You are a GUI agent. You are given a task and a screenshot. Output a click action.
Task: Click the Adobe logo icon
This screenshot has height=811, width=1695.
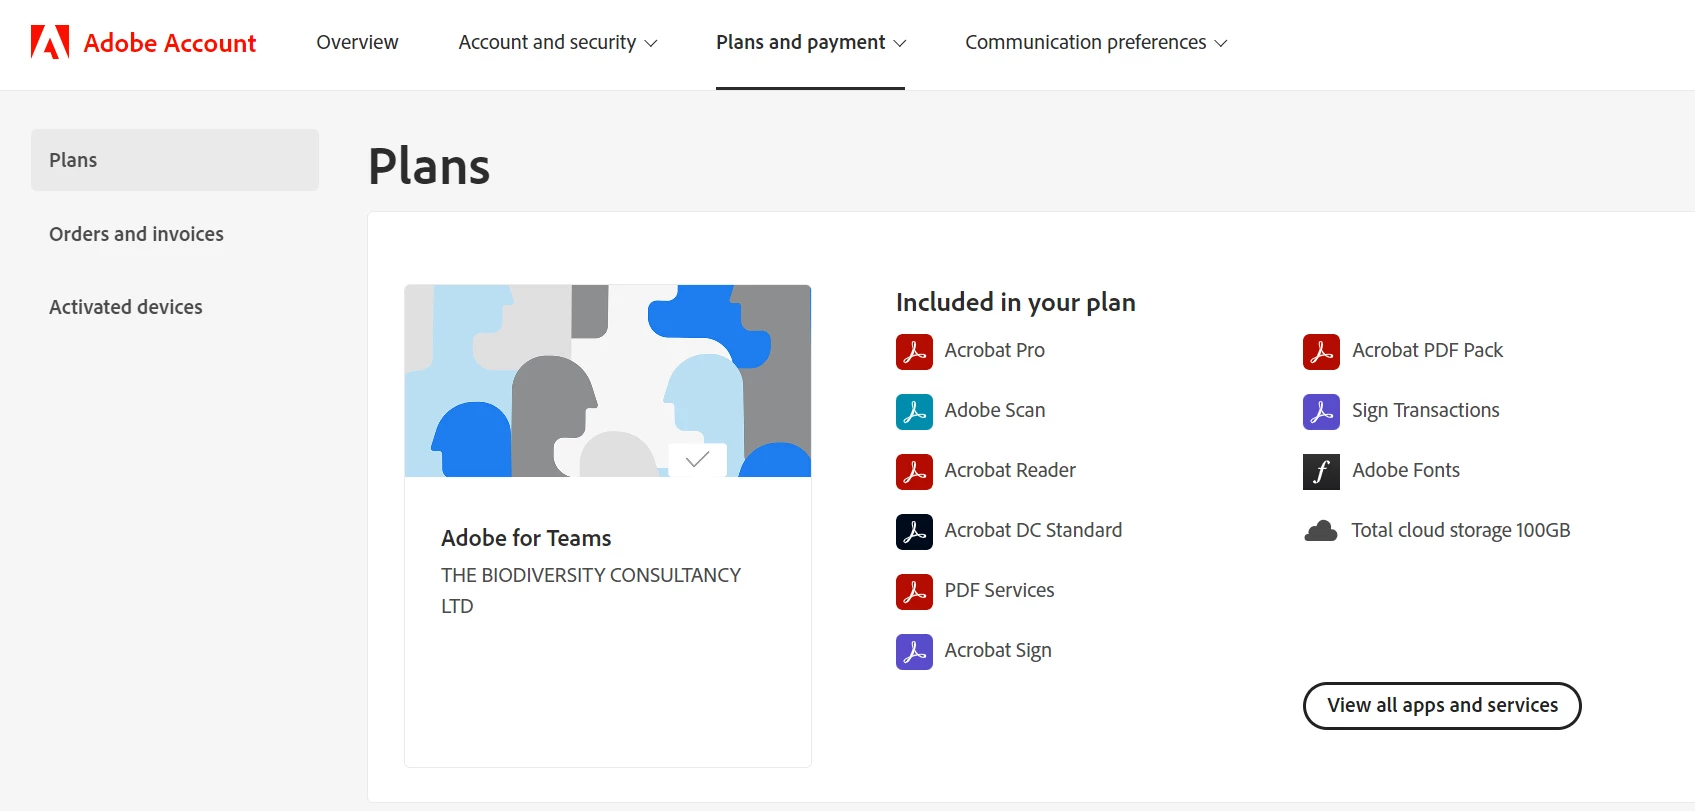(50, 42)
